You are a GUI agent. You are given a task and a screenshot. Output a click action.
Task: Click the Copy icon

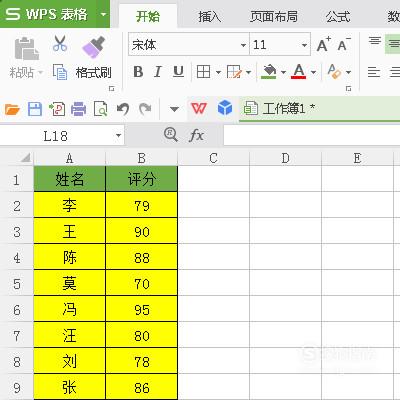tap(60, 72)
